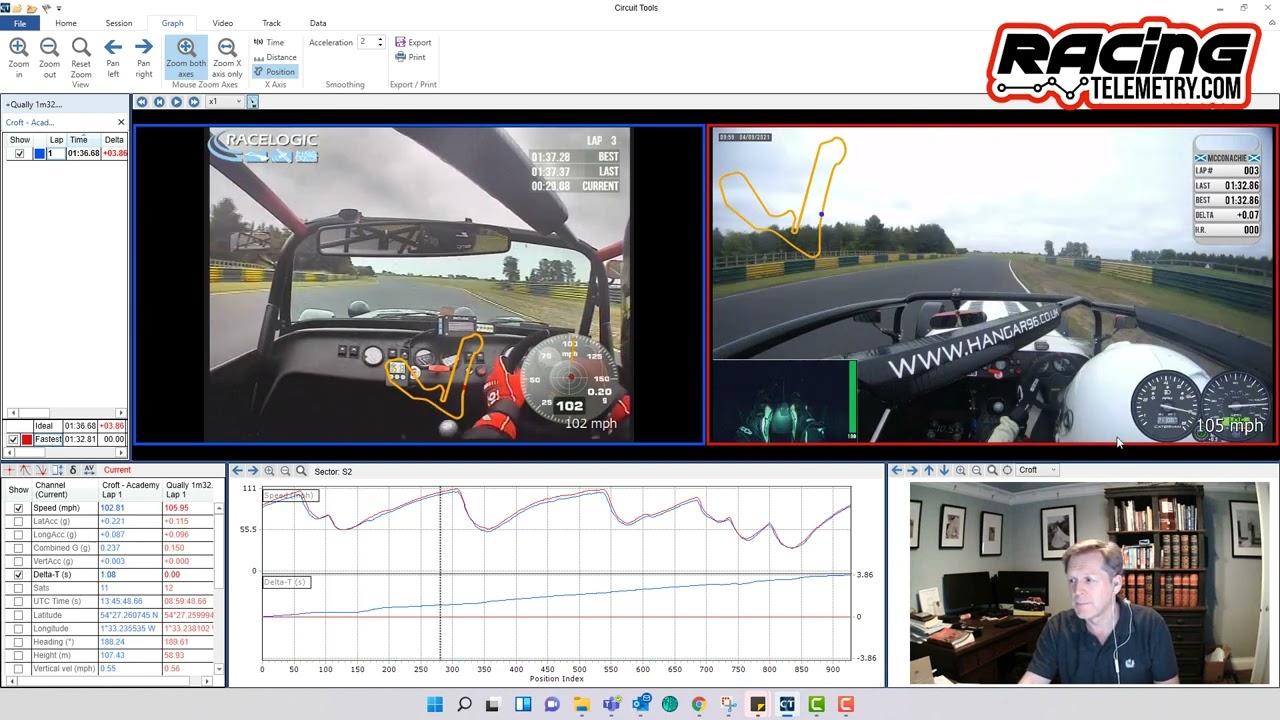The width and height of the screenshot is (1280, 720).
Task: Switch to the Track ribbon tab
Action: [271, 23]
